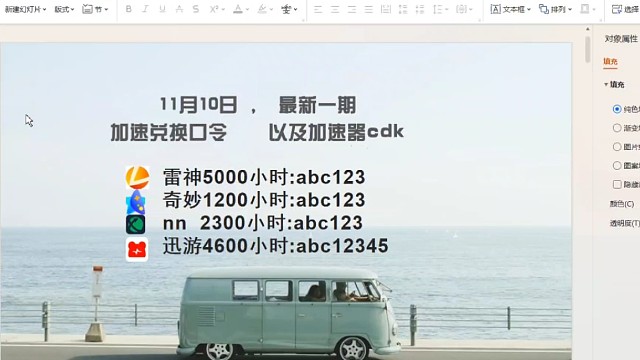Click the S text-effect icon next to the struck-through A
This screenshot has width=640, height=360.
(x=196, y=9)
